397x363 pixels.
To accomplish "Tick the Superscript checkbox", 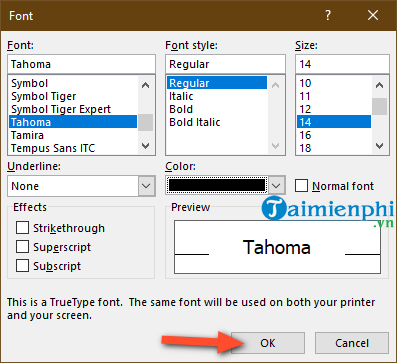I will [22, 247].
